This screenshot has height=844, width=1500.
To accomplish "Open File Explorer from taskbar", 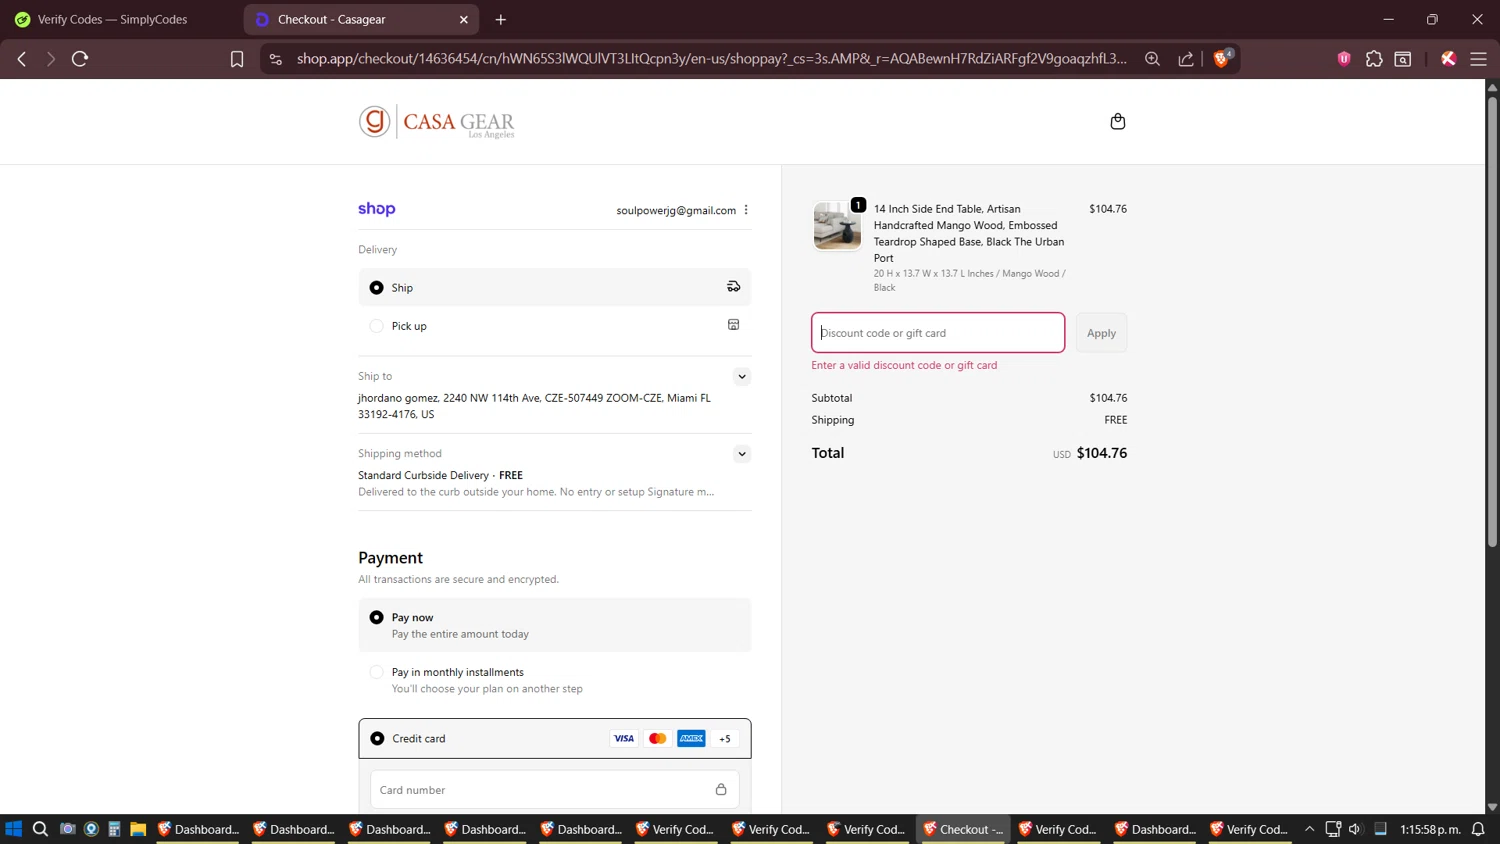I will coord(138,829).
